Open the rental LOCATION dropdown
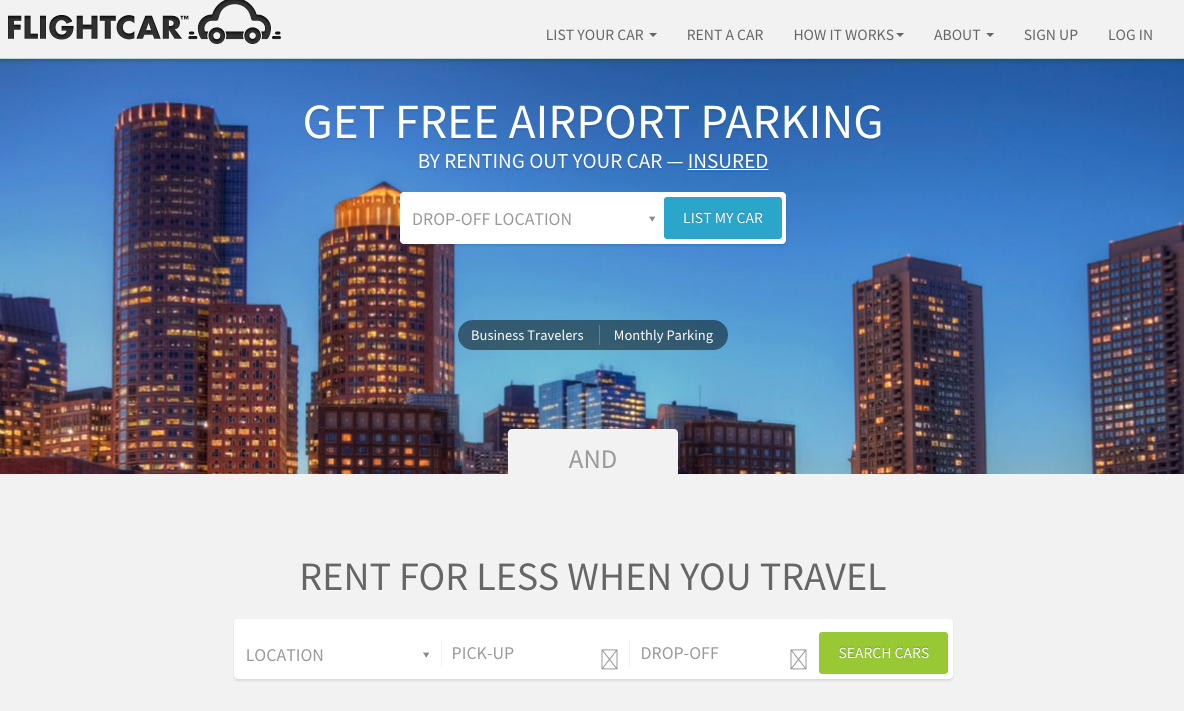The height and width of the screenshot is (711, 1184). 338,654
